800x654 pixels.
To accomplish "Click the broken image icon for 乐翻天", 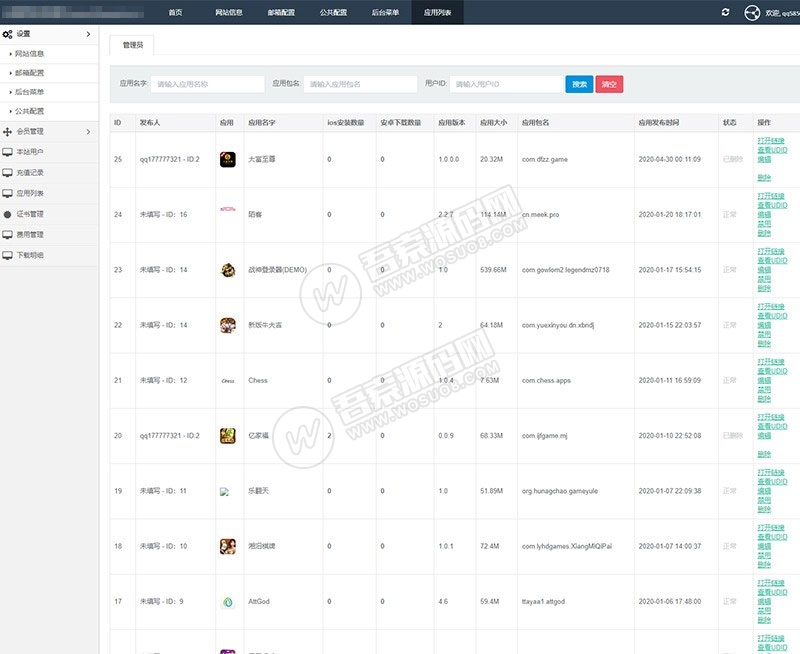I will (224, 491).
